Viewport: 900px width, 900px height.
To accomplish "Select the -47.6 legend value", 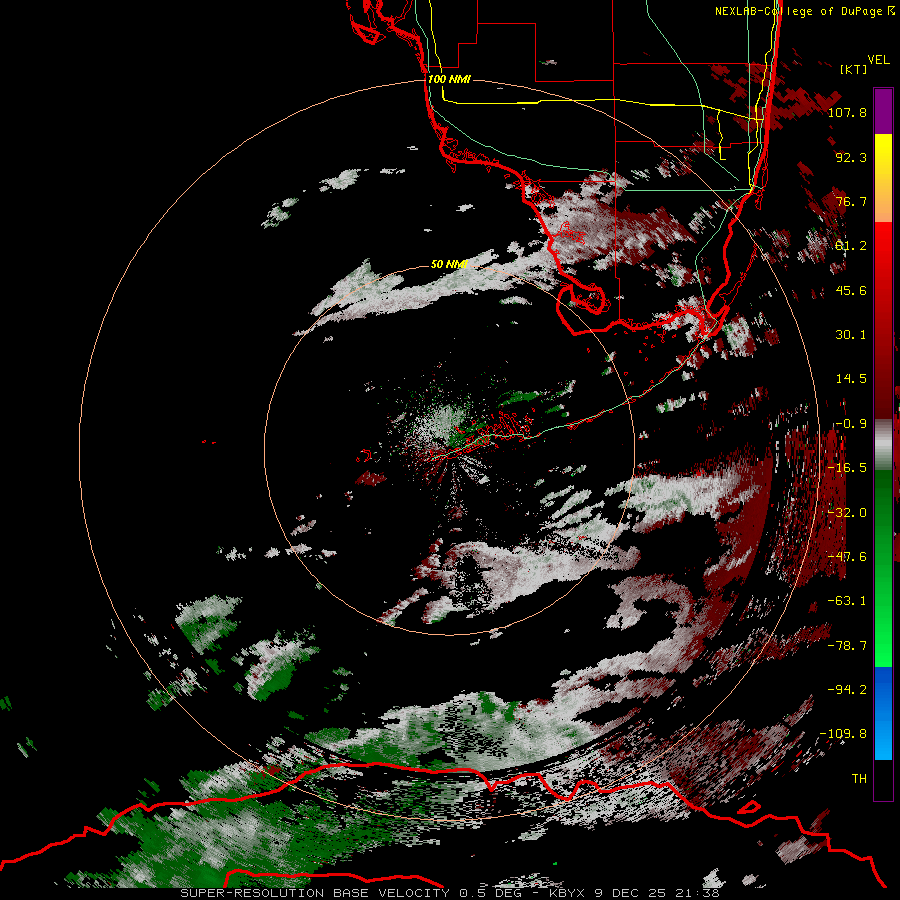I will [x=847, y=556].
